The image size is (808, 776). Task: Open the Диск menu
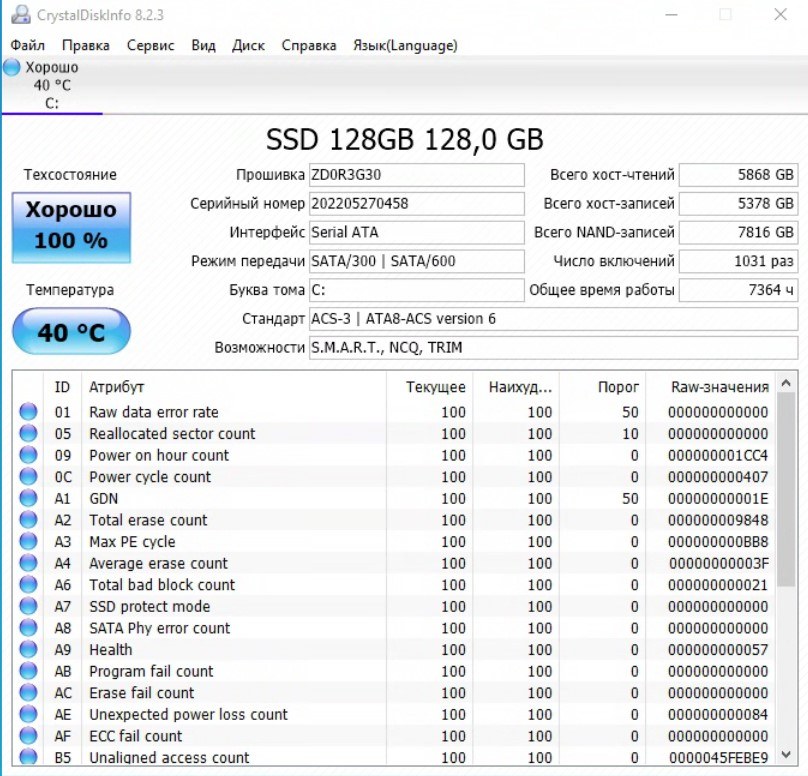click(248, 46)
